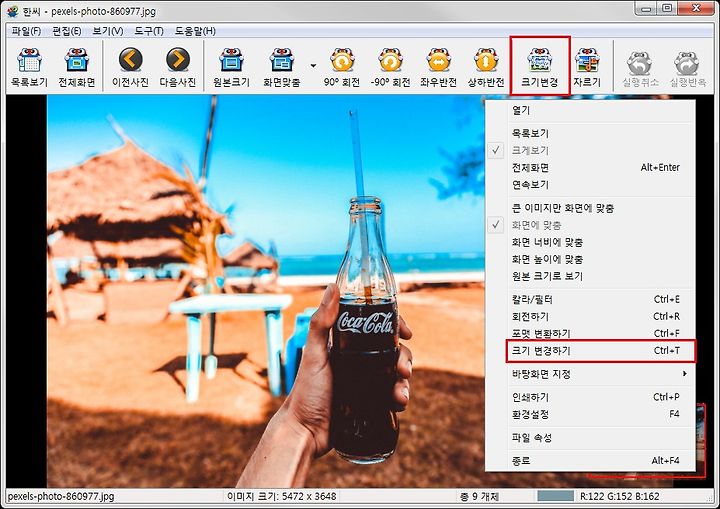Choose 열기 in the context menu
The image size is (720, 509).
(x=590, y=110)
